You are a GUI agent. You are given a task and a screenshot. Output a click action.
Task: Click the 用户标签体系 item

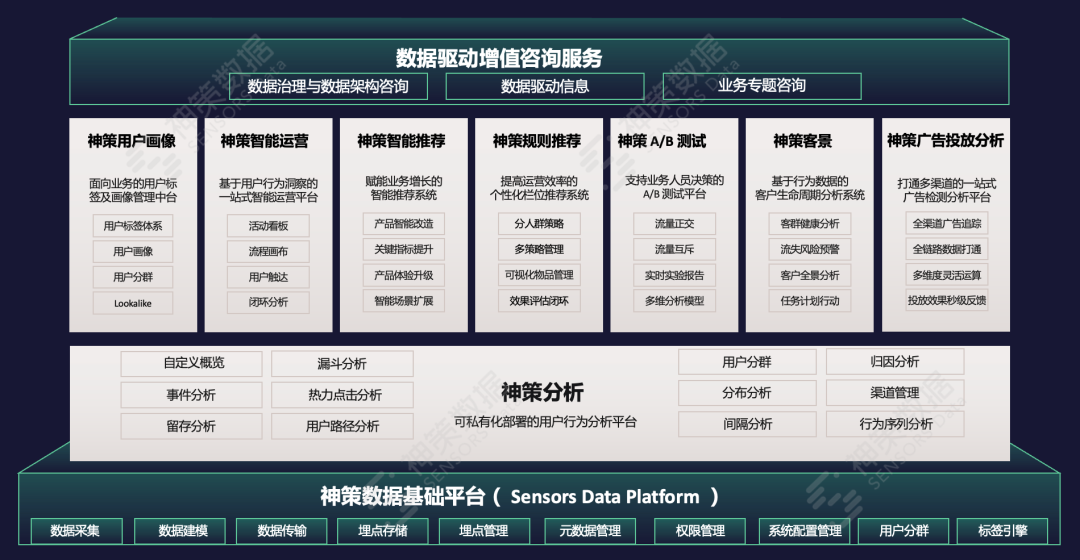(133, 226)
